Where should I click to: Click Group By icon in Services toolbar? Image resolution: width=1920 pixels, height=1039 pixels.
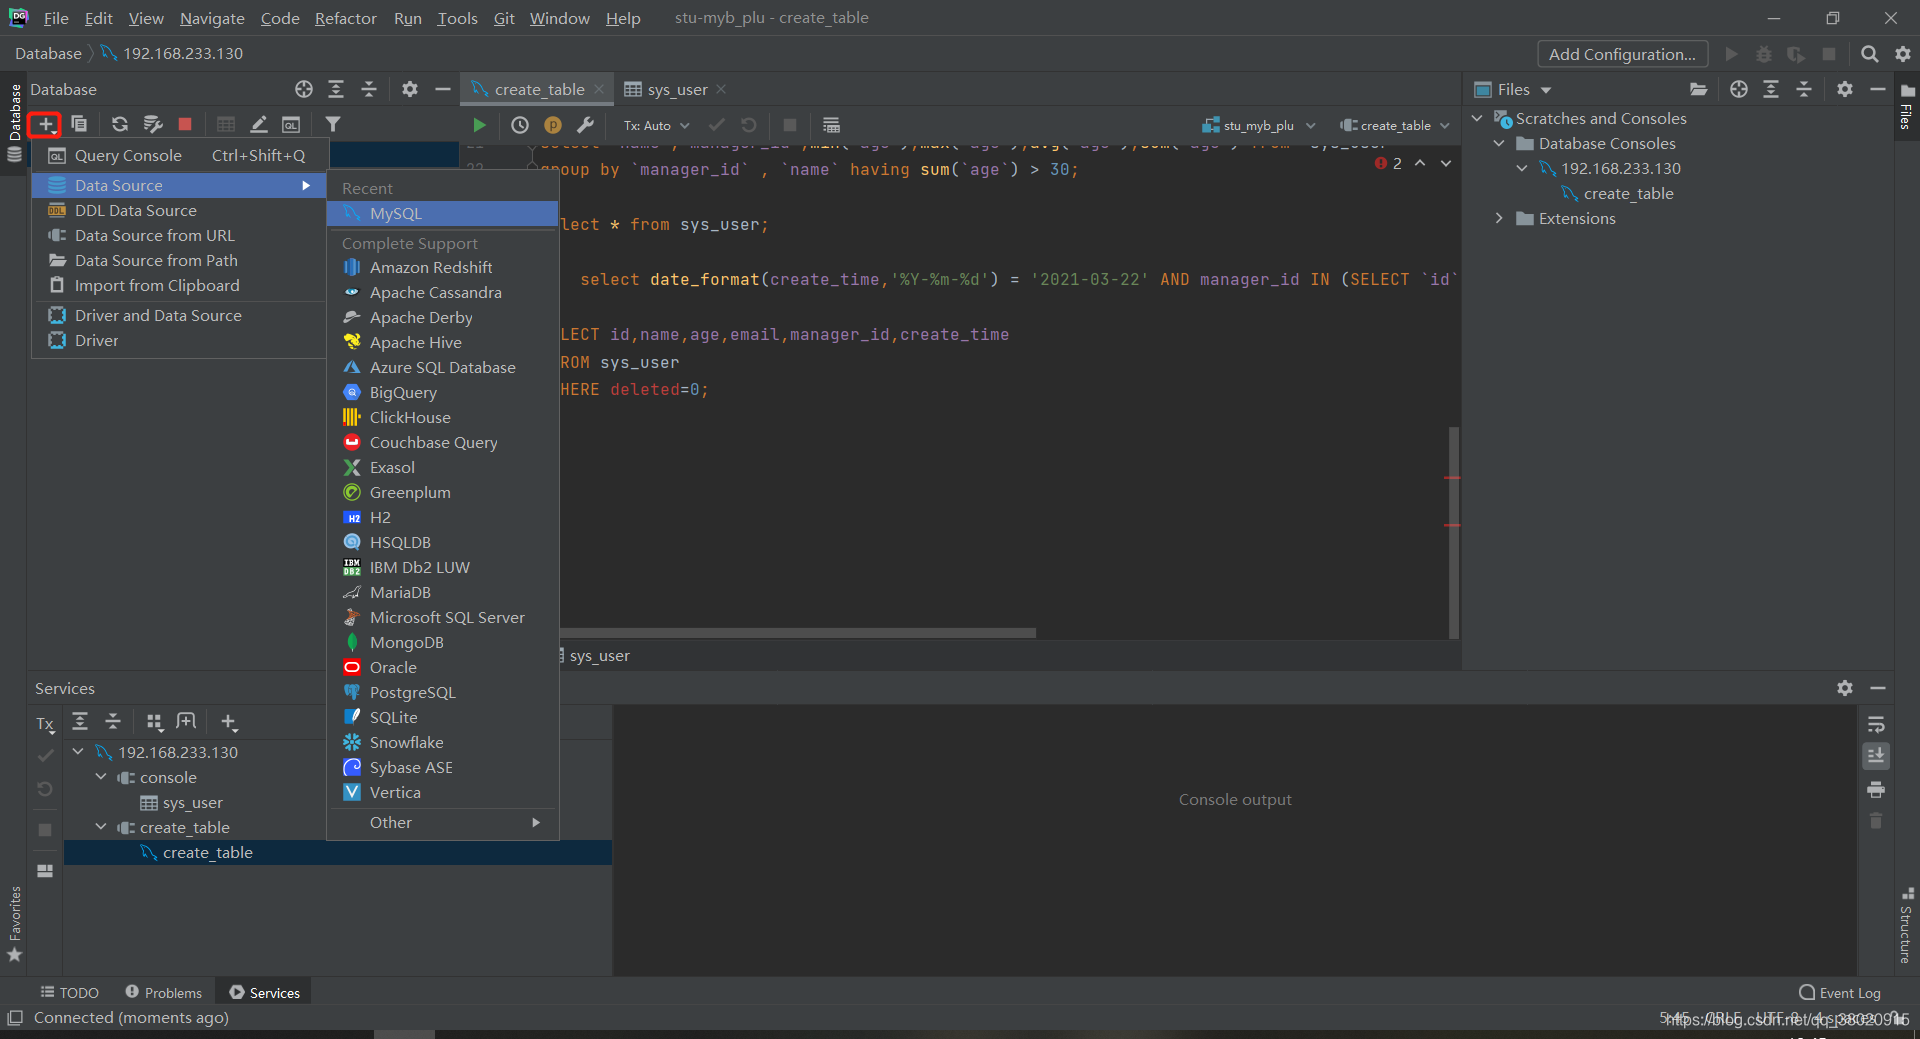coord(154,722)
